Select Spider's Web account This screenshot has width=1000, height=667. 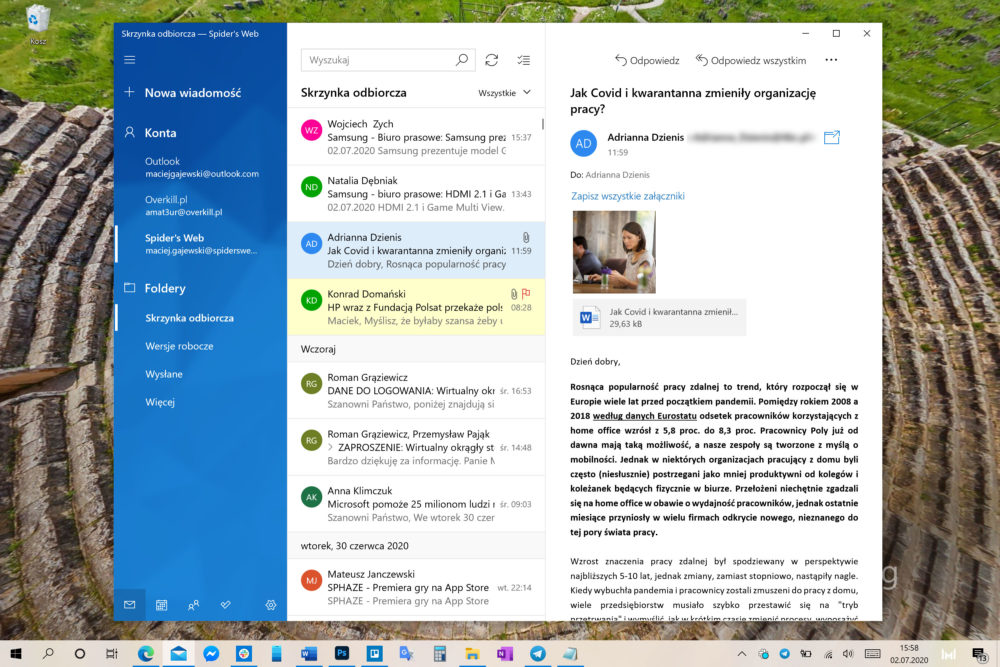(201, 244)
